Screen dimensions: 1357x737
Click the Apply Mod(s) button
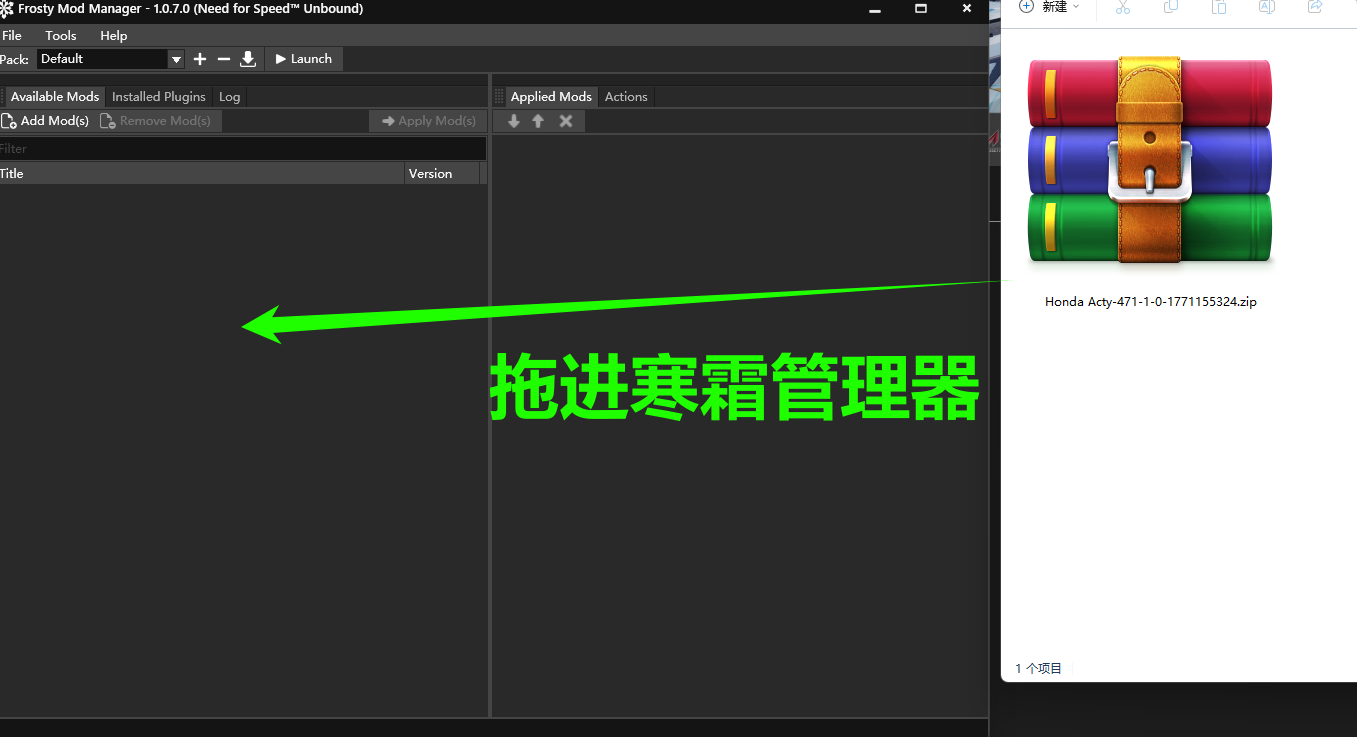[428, 121]
